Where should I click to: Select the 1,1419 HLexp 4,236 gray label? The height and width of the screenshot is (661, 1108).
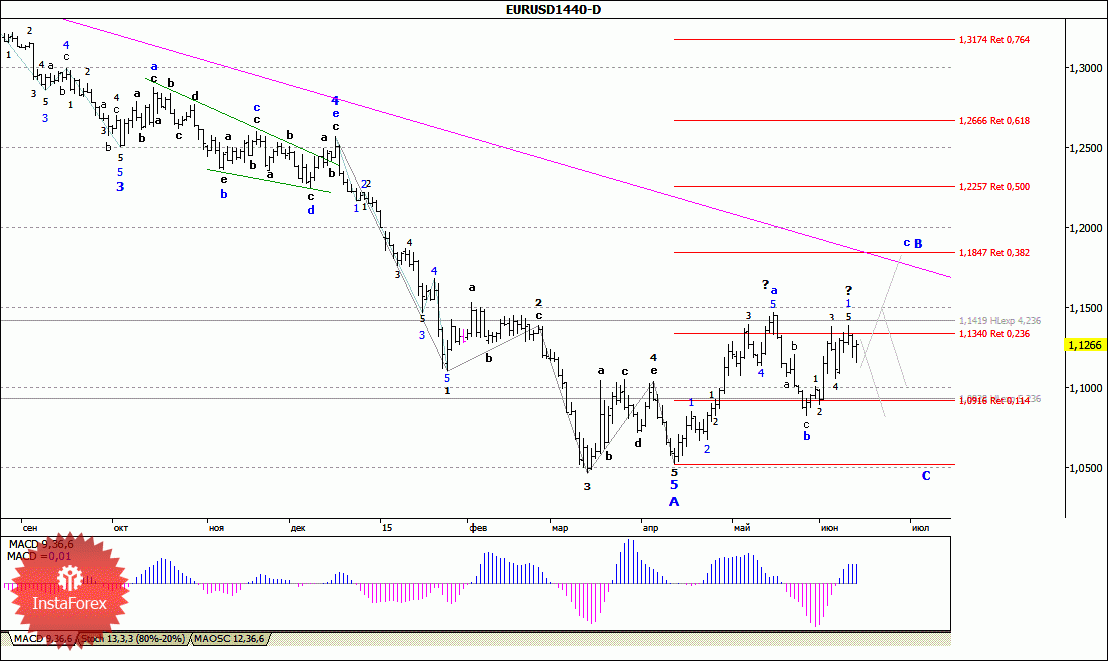[1000, 321]
